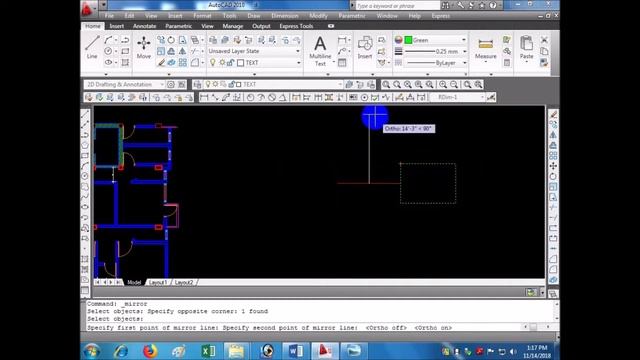Toggle layer freeze sun in the Layers toolbar

tap(216, 84)
